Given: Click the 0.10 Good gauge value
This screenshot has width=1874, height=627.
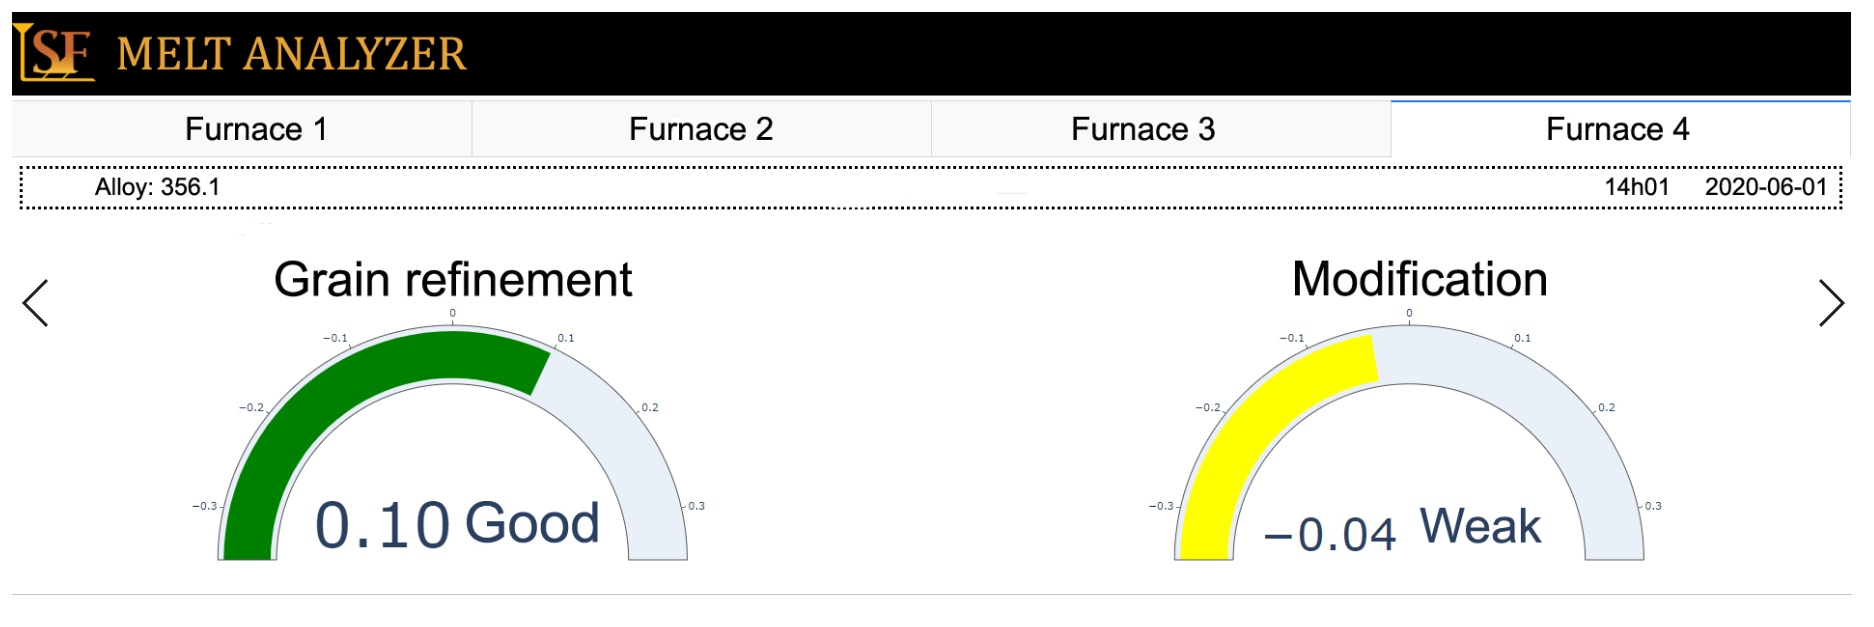Looking at the screenshot, I should tap(457, 524).
